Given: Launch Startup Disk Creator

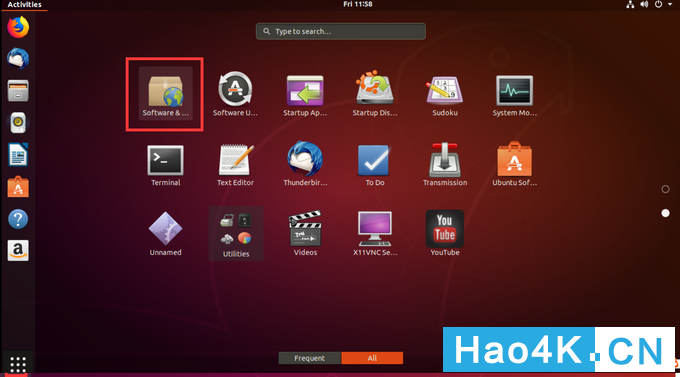Looking at the screenshot, I should [375, 94].
